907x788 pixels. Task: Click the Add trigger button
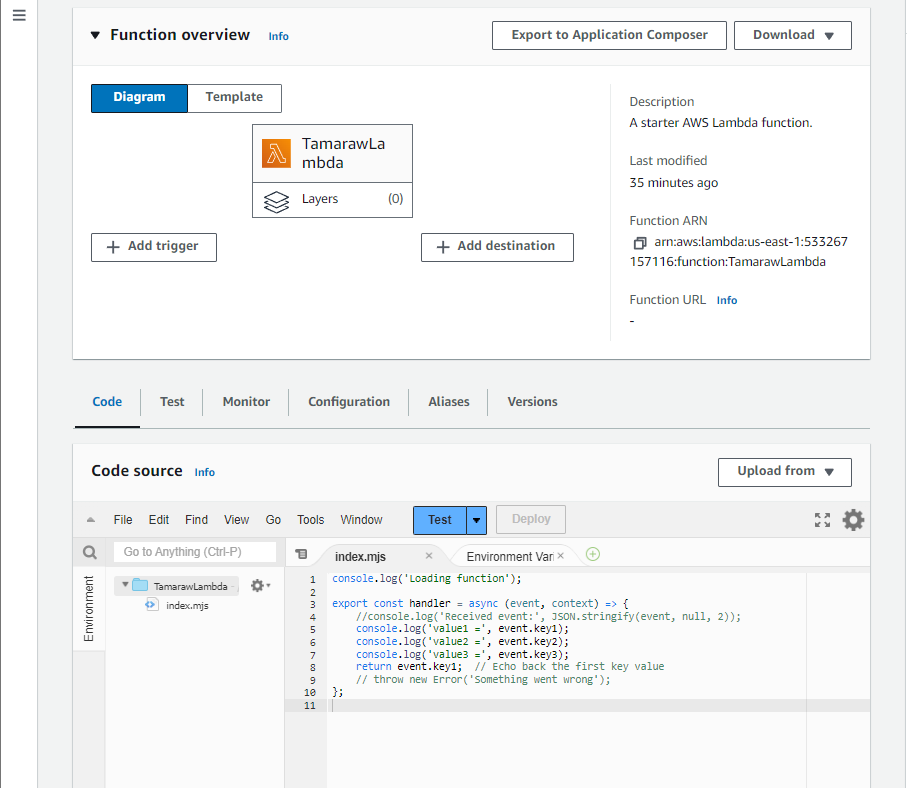pyautogui.click(x=154, y=247)
